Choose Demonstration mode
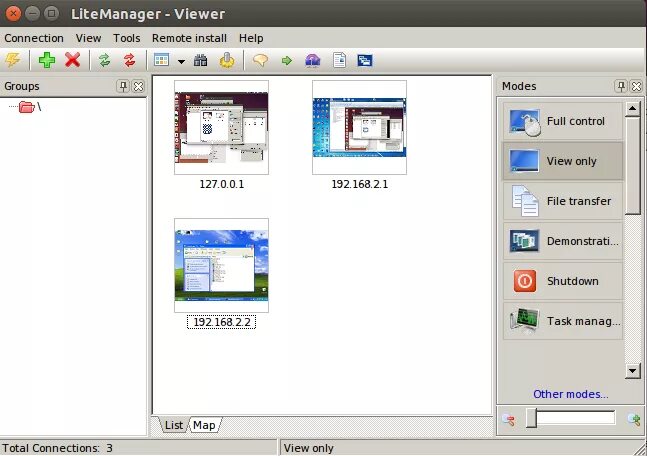647x456 pixels. point(562,241)
